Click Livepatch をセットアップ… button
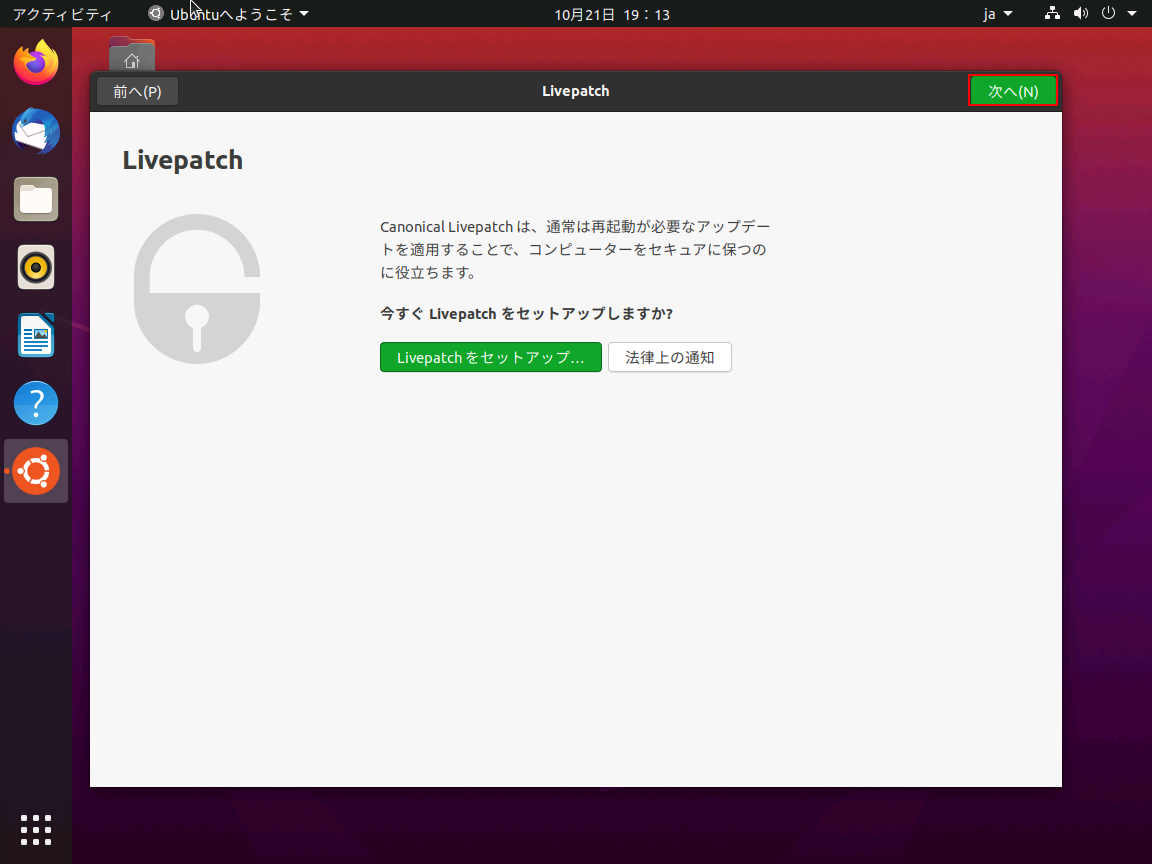1152x864 pixels. coord(491,357)
